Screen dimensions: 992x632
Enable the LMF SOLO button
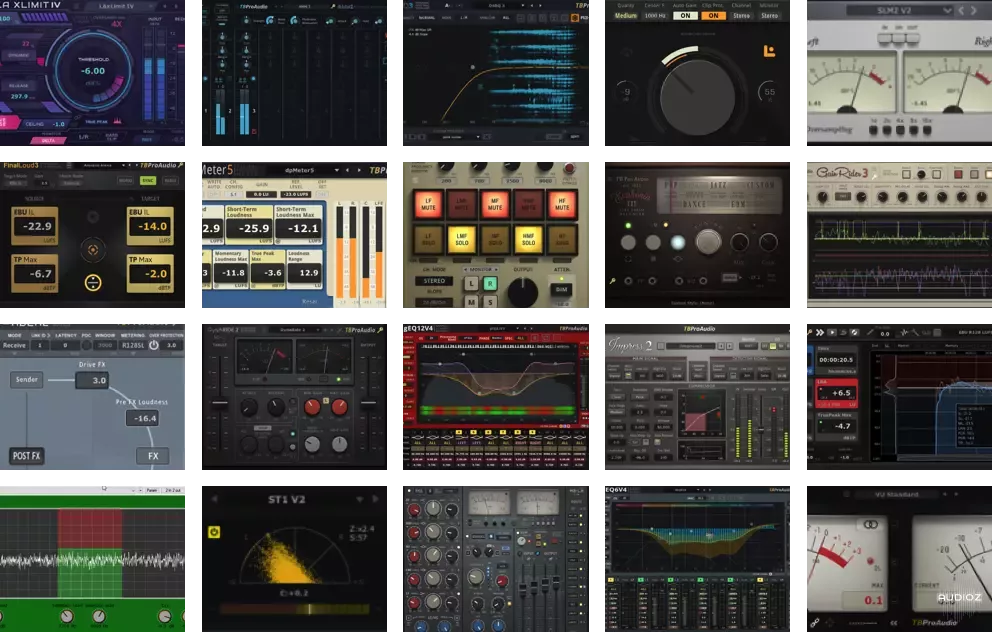(x=462, y=239)
